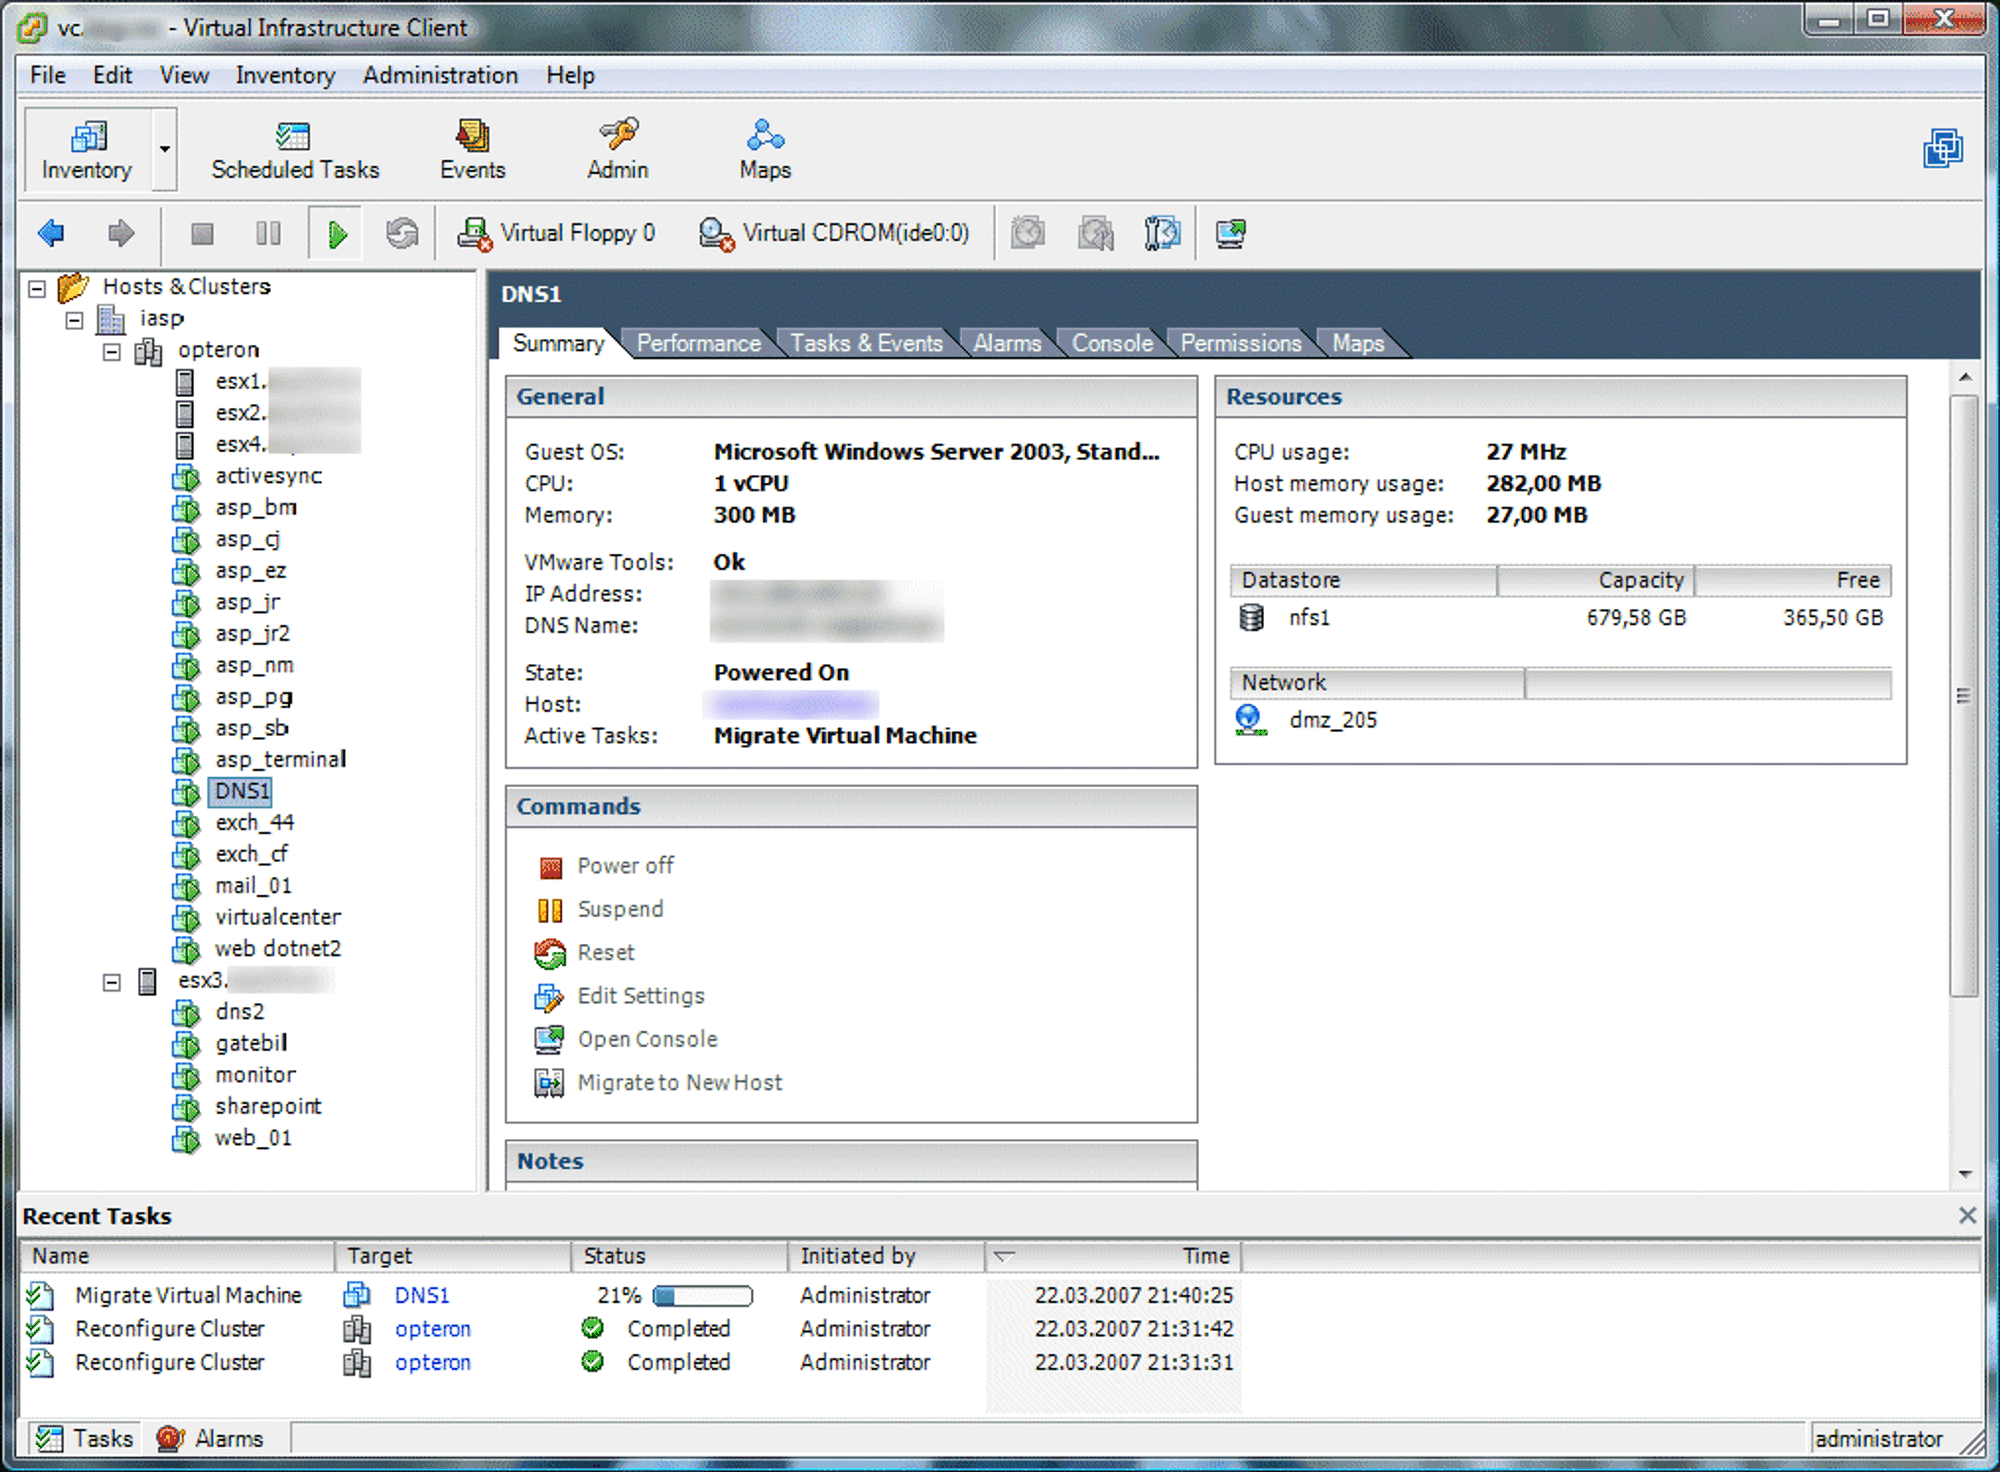Open Scheduled Tasks view
Image resolution: width=2000 pixels, height=1472 pixels.
pyautogui.click(x=295, y=150)
